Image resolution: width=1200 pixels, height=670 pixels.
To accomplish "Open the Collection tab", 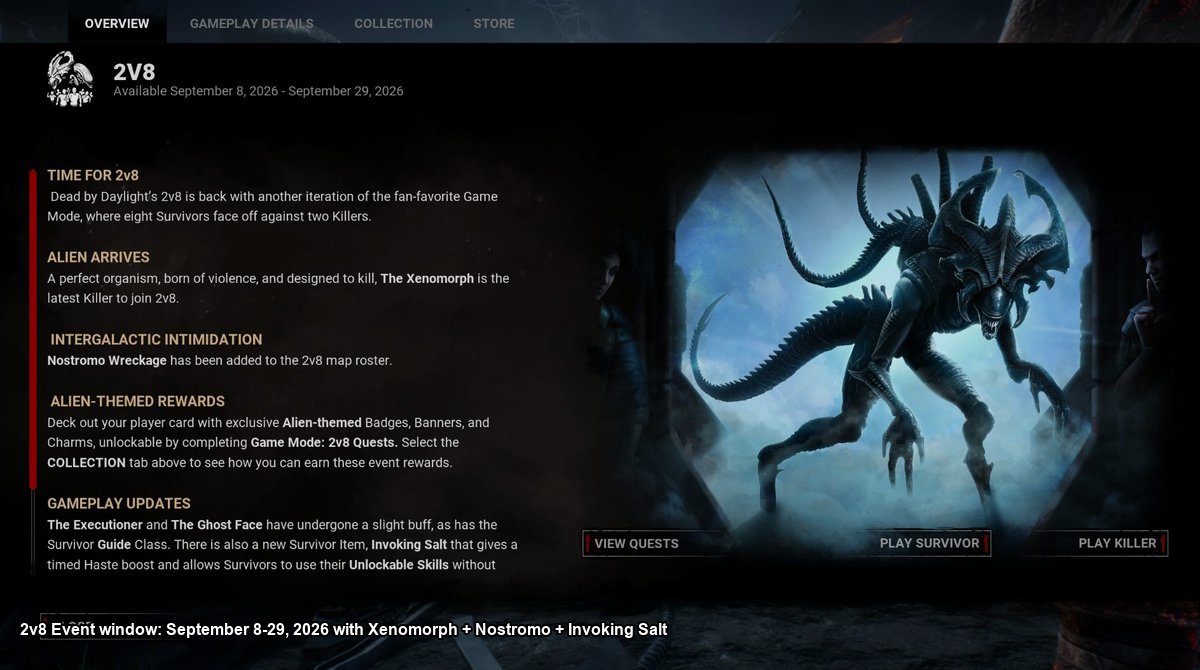I will click(393, 23).
